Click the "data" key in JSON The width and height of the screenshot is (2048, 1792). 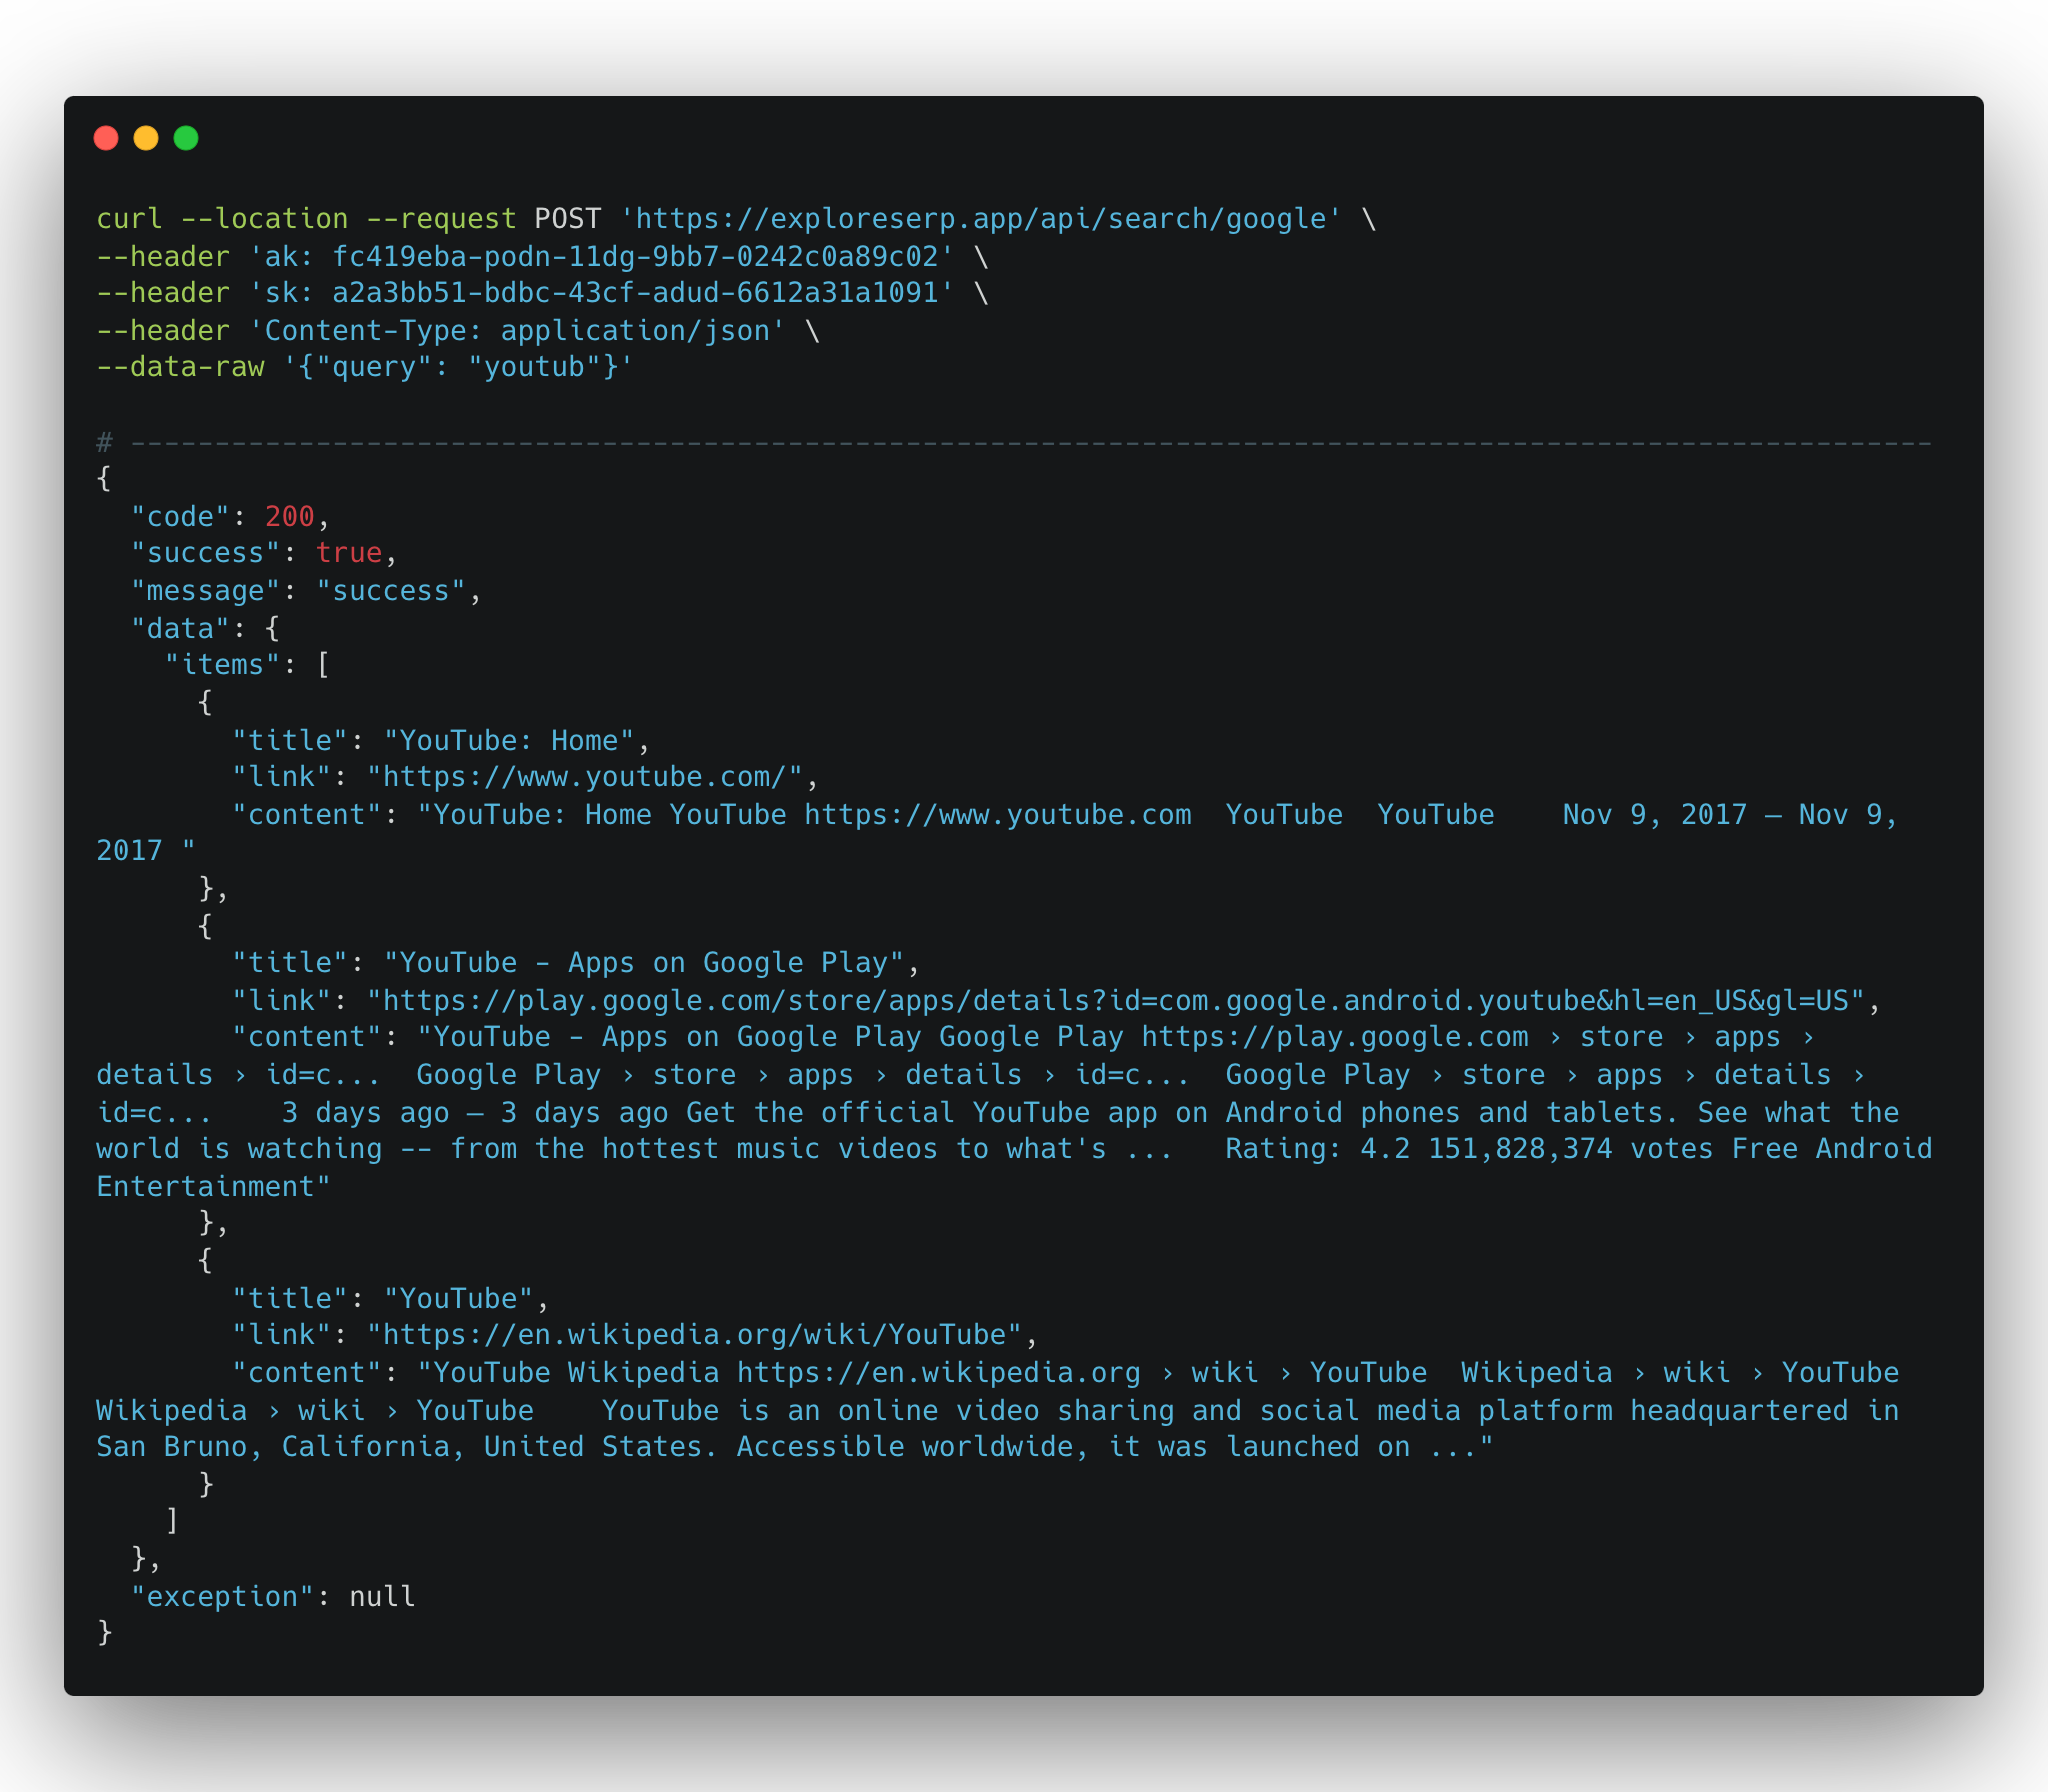[x=180, y=629]
